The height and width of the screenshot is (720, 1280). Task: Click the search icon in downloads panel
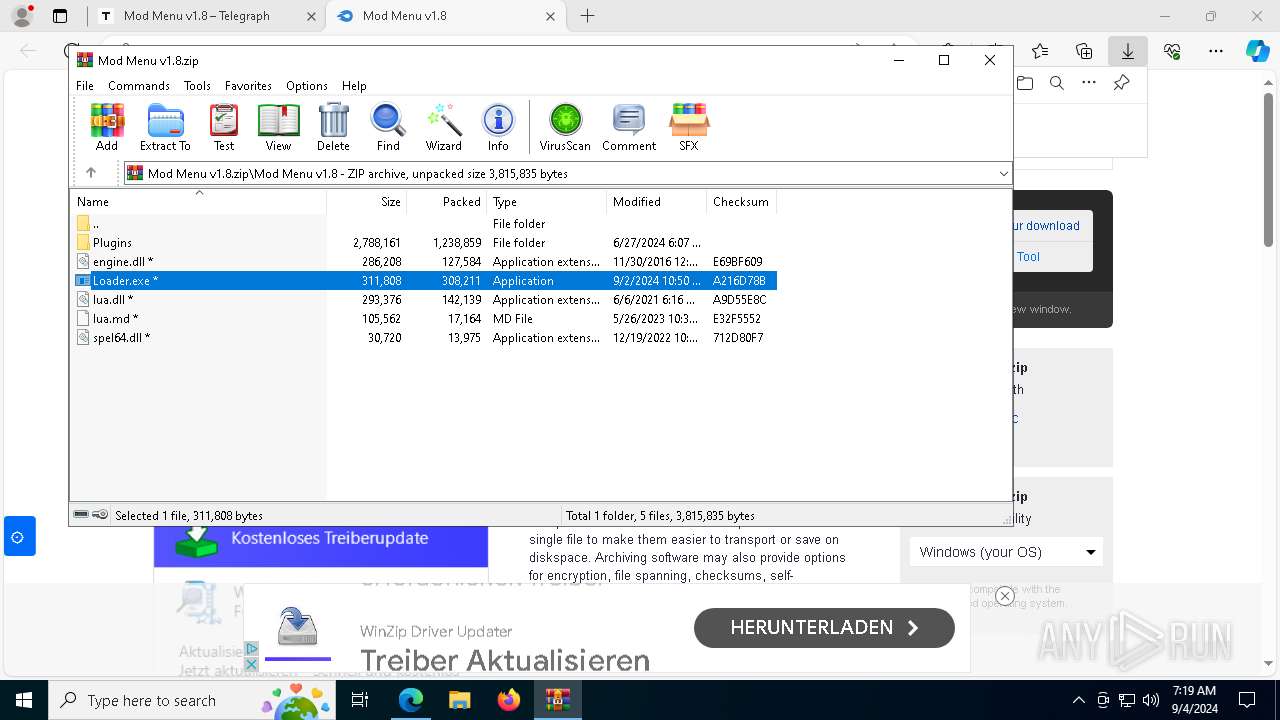click(x=1057, y=83)
